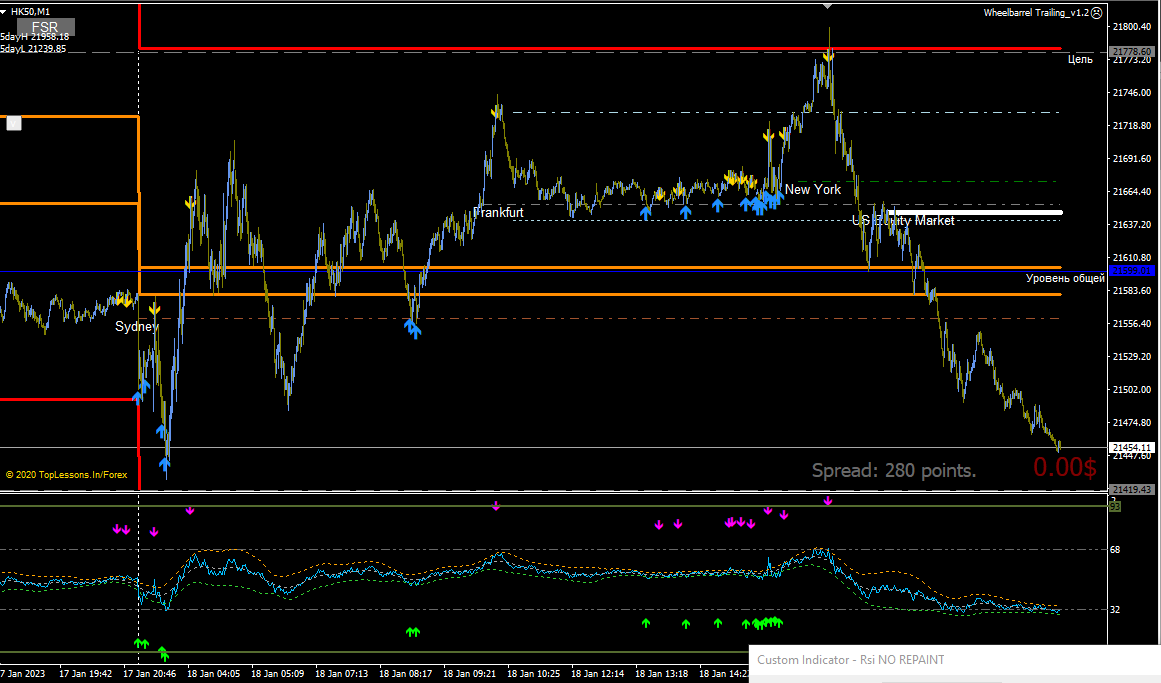Click the rightmost magenta arrow in RSI panel
Screen dimensions: 1161x683
coord(828,502)
